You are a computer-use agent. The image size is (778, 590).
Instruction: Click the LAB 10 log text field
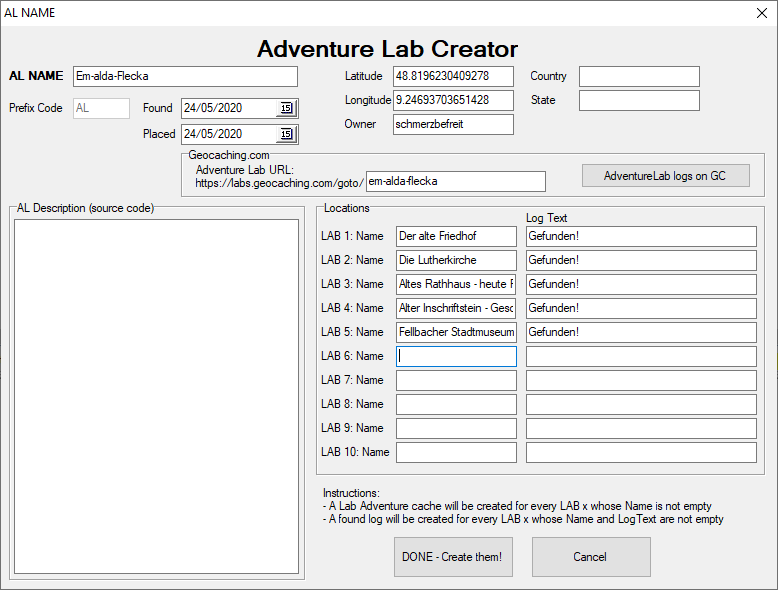point(641,453)
